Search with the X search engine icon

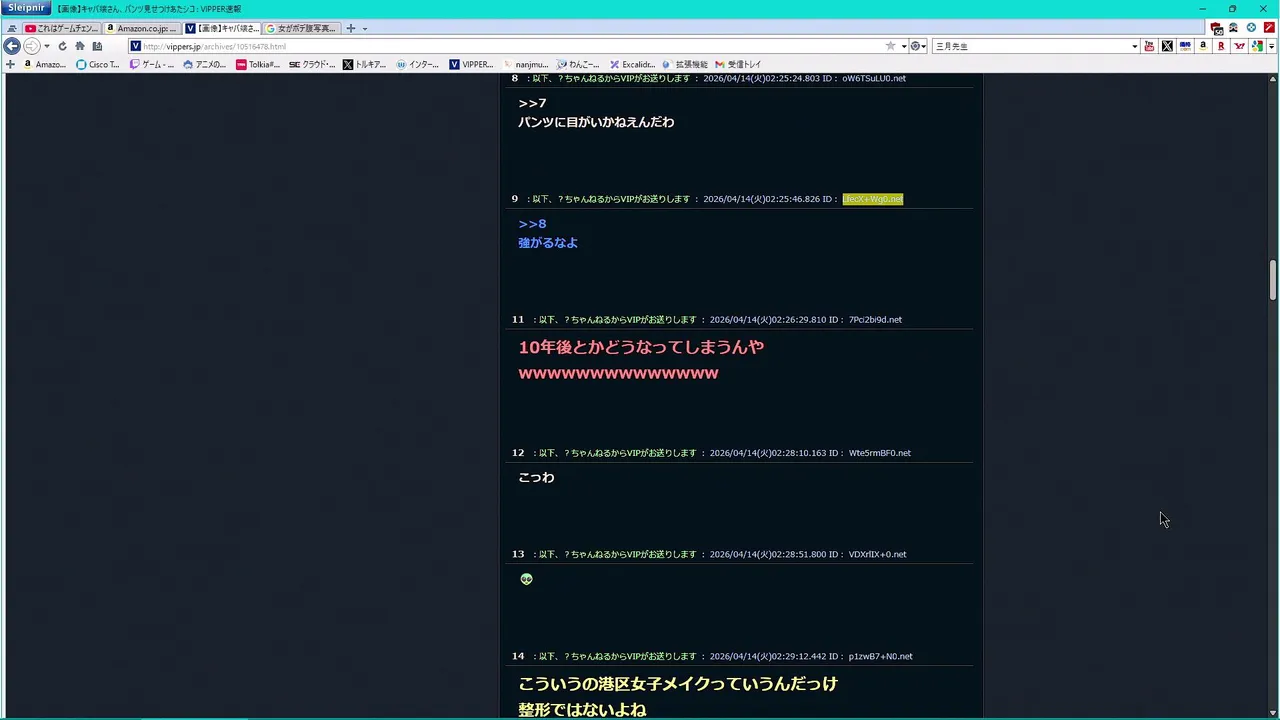pos(1167,46)
